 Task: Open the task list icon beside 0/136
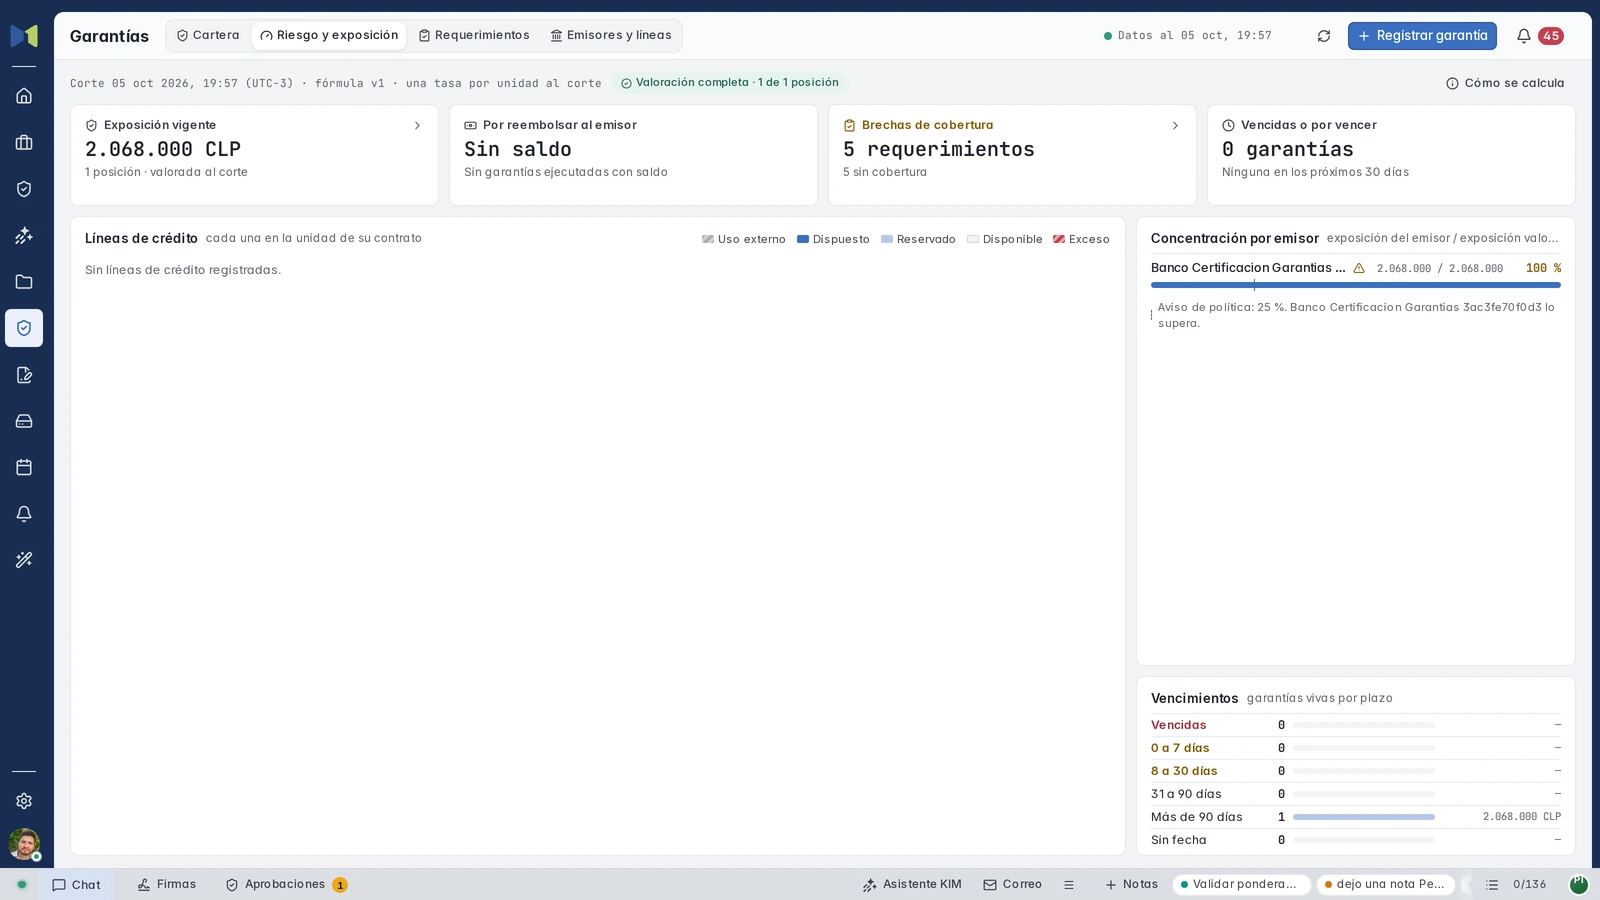(x=1492, y=885)
